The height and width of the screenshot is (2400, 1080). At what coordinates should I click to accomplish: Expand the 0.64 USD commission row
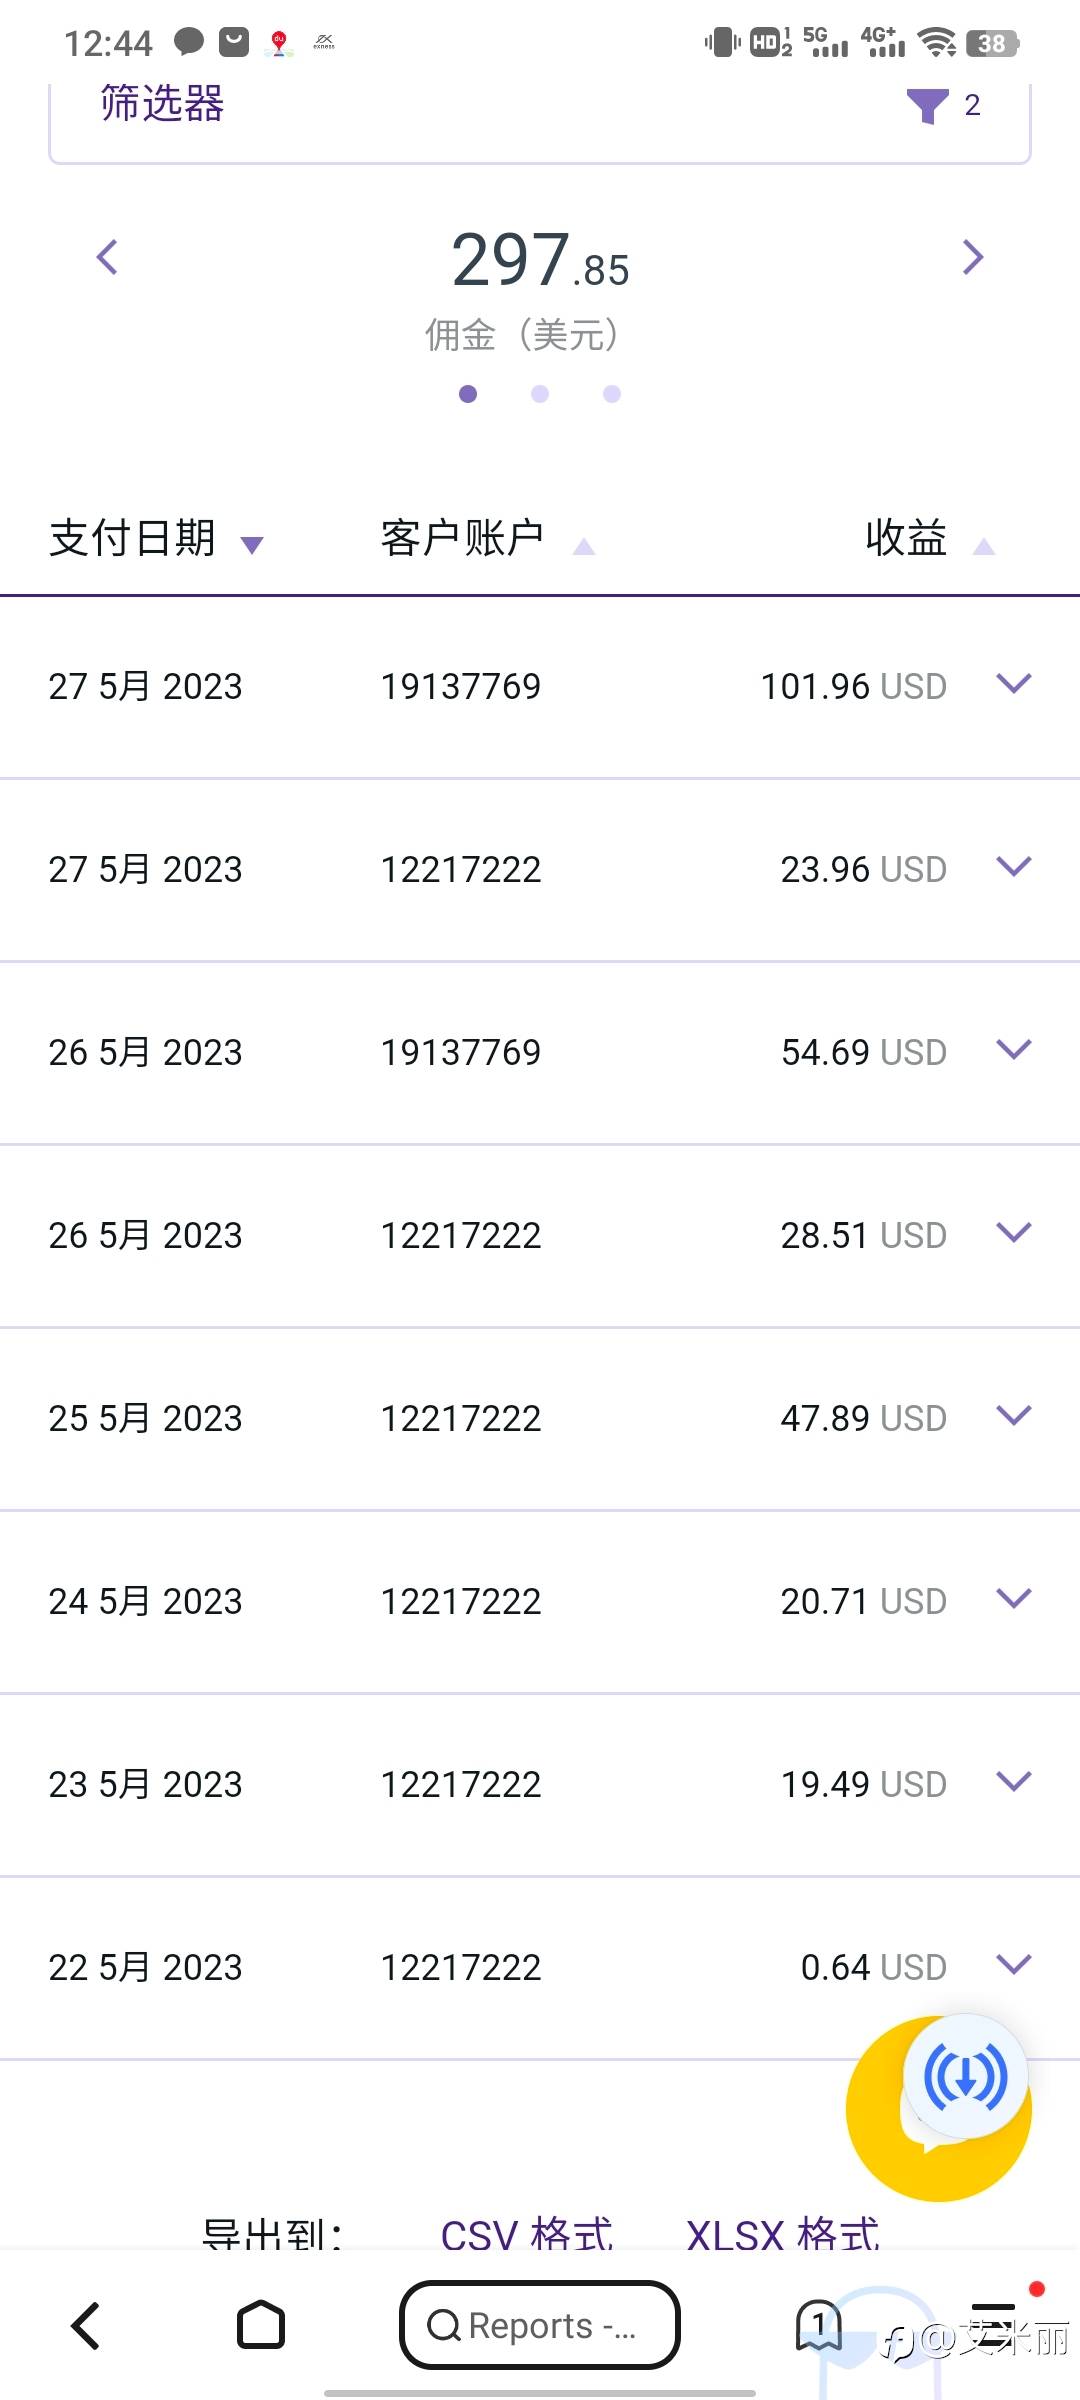[1014, 1965]
